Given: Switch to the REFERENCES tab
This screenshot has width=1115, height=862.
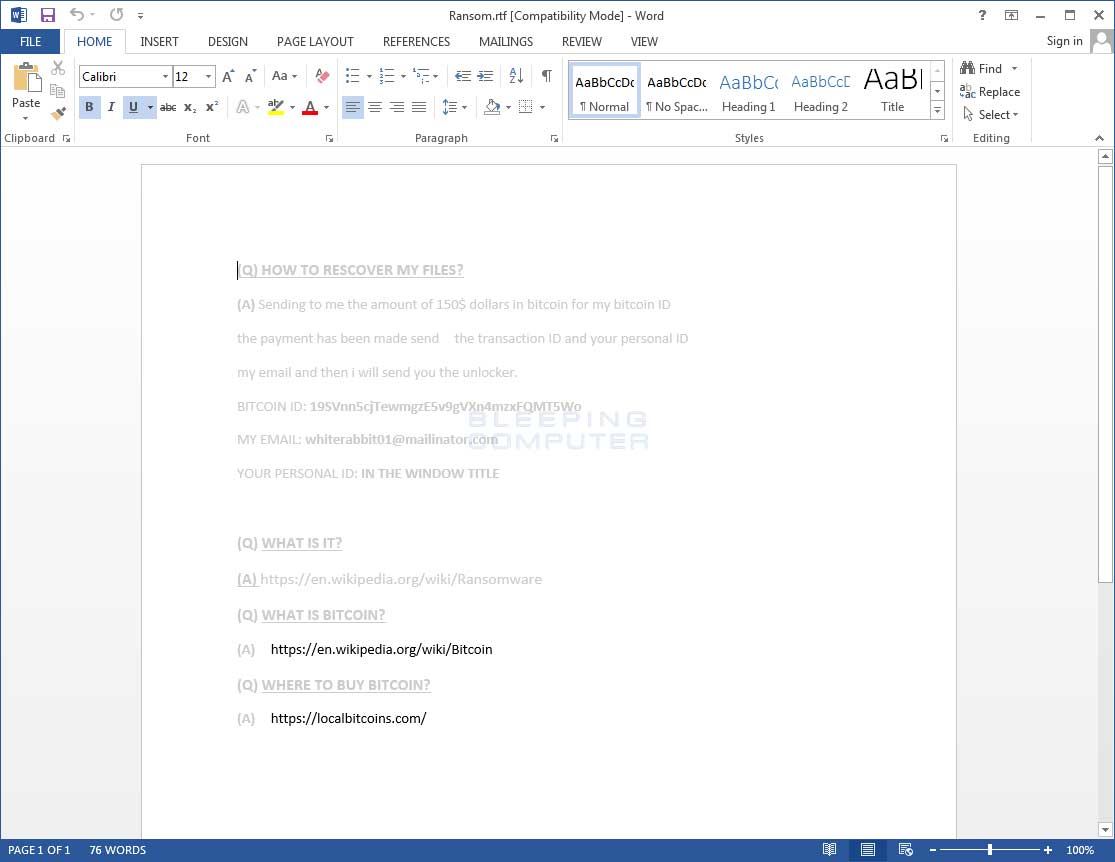Looking at the screenshot, I should [x=416, y=41].
